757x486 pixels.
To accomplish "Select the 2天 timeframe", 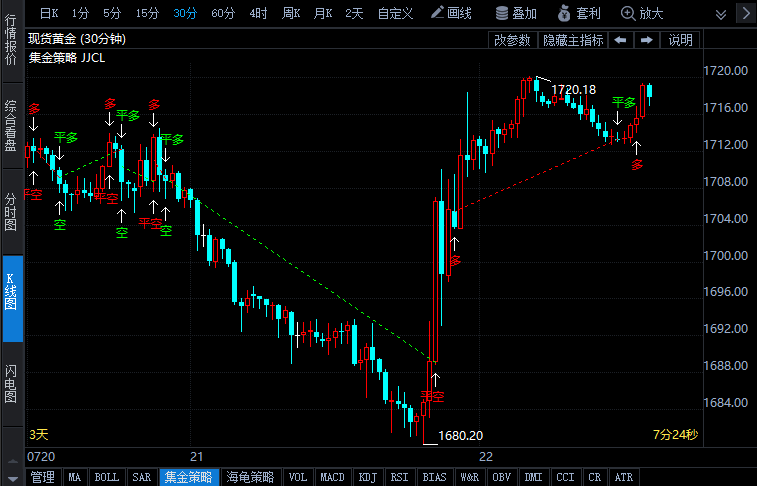I will point(354,14).
